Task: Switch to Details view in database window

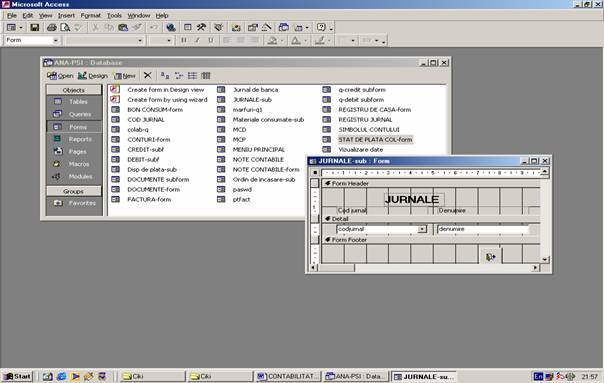Action: coord(206,76)
